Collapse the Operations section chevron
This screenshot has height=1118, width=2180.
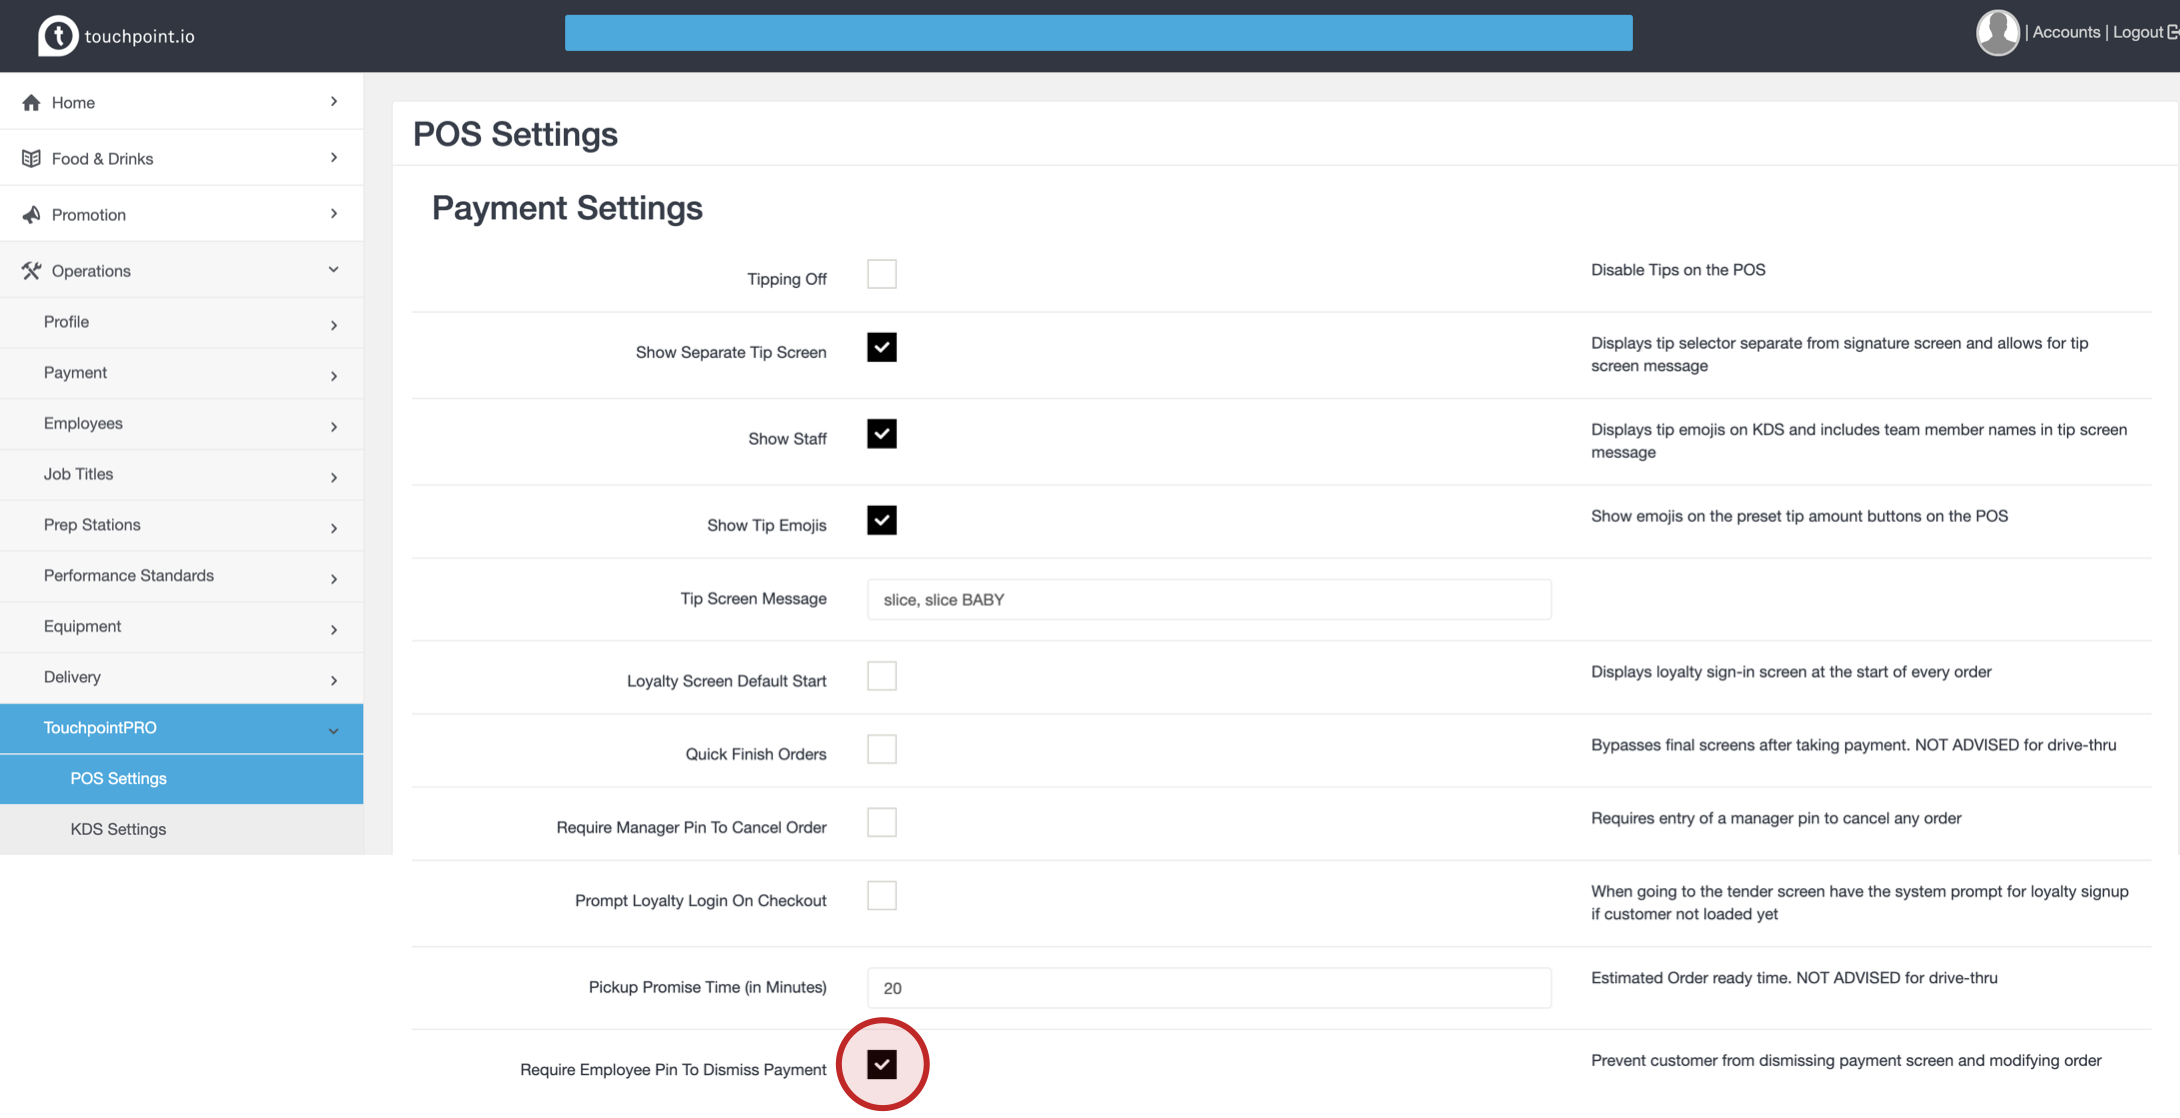[333, 270]
